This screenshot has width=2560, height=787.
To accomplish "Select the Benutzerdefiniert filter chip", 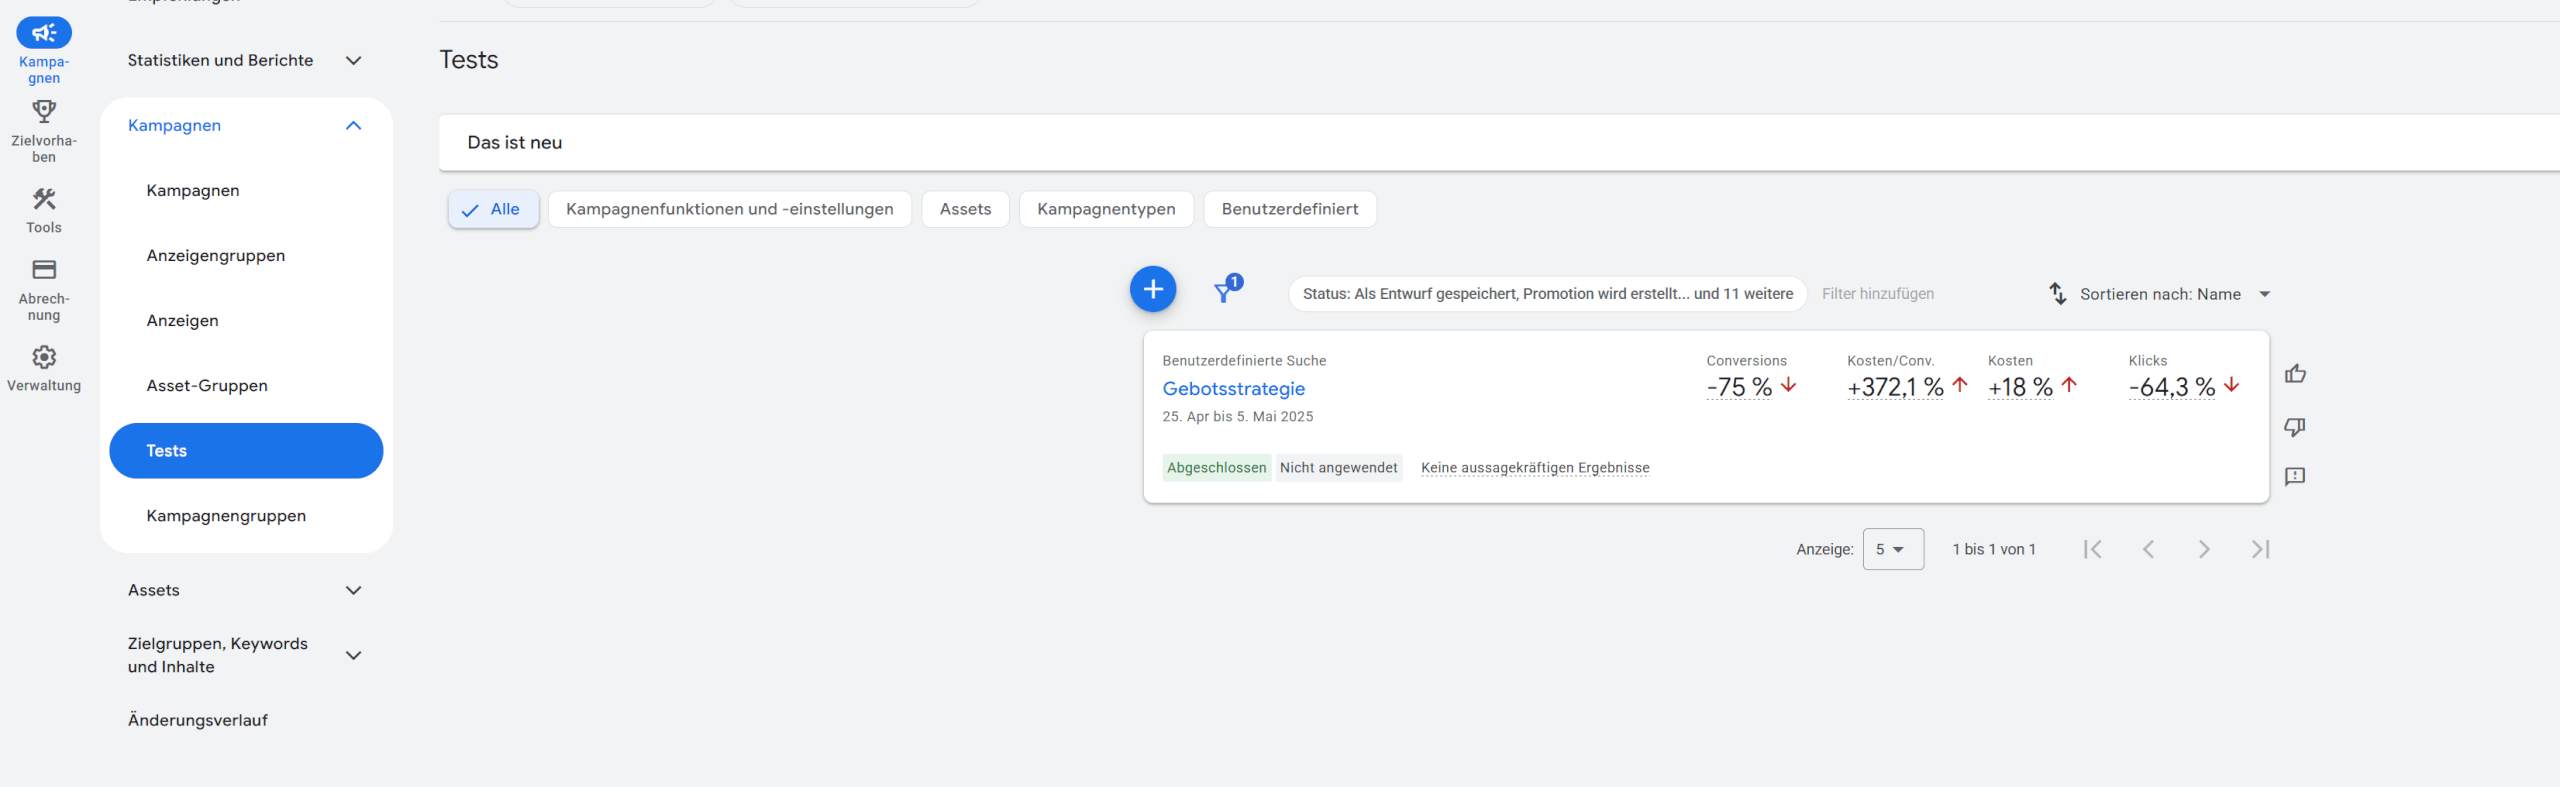I will (x=1290, y=209).
